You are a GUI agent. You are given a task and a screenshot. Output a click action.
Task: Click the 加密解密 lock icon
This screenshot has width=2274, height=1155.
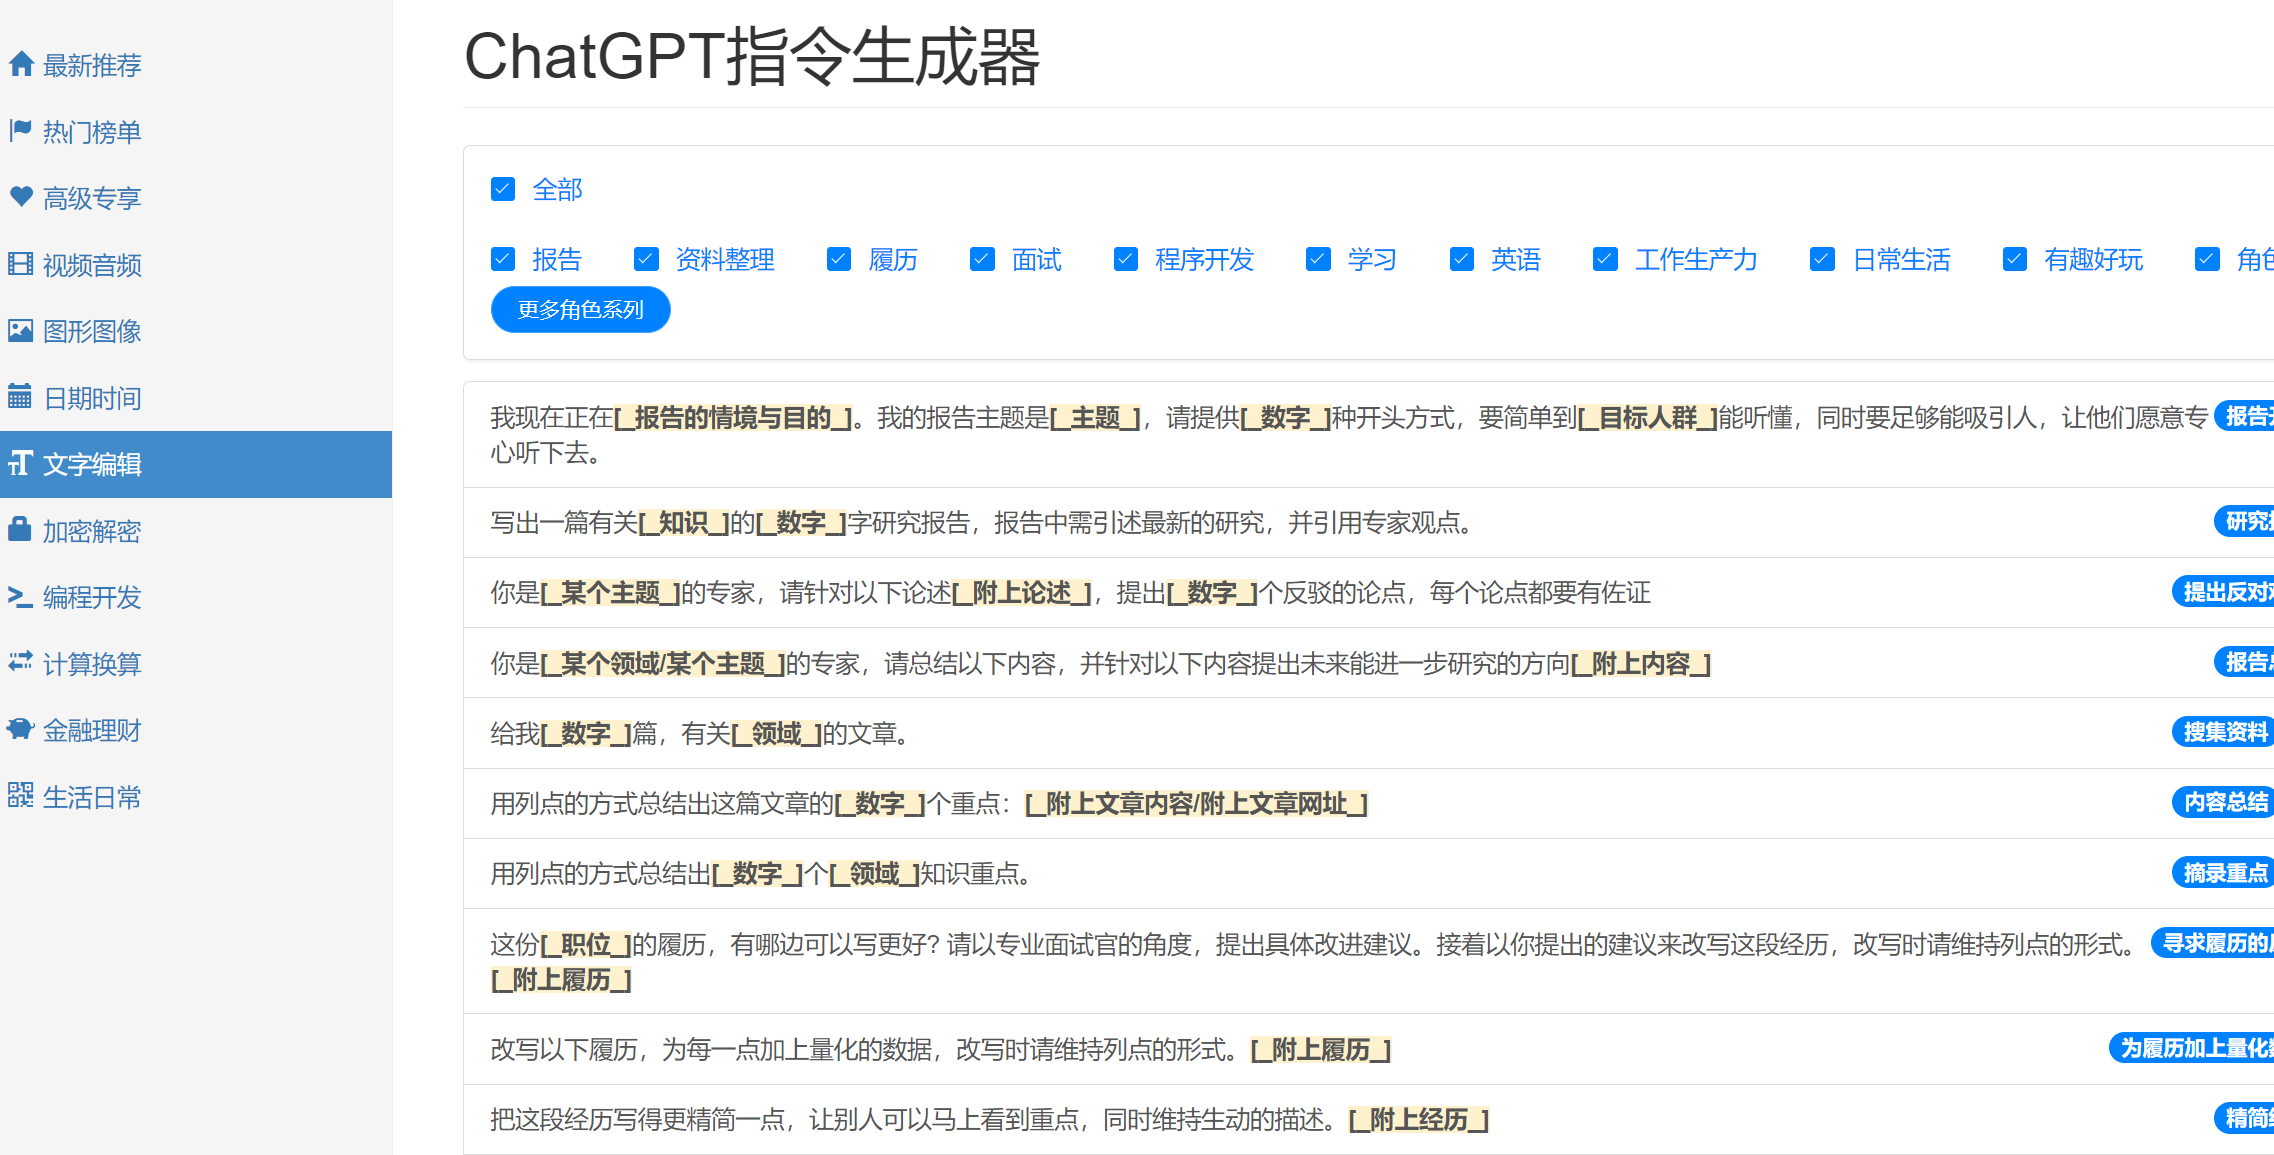21,530
